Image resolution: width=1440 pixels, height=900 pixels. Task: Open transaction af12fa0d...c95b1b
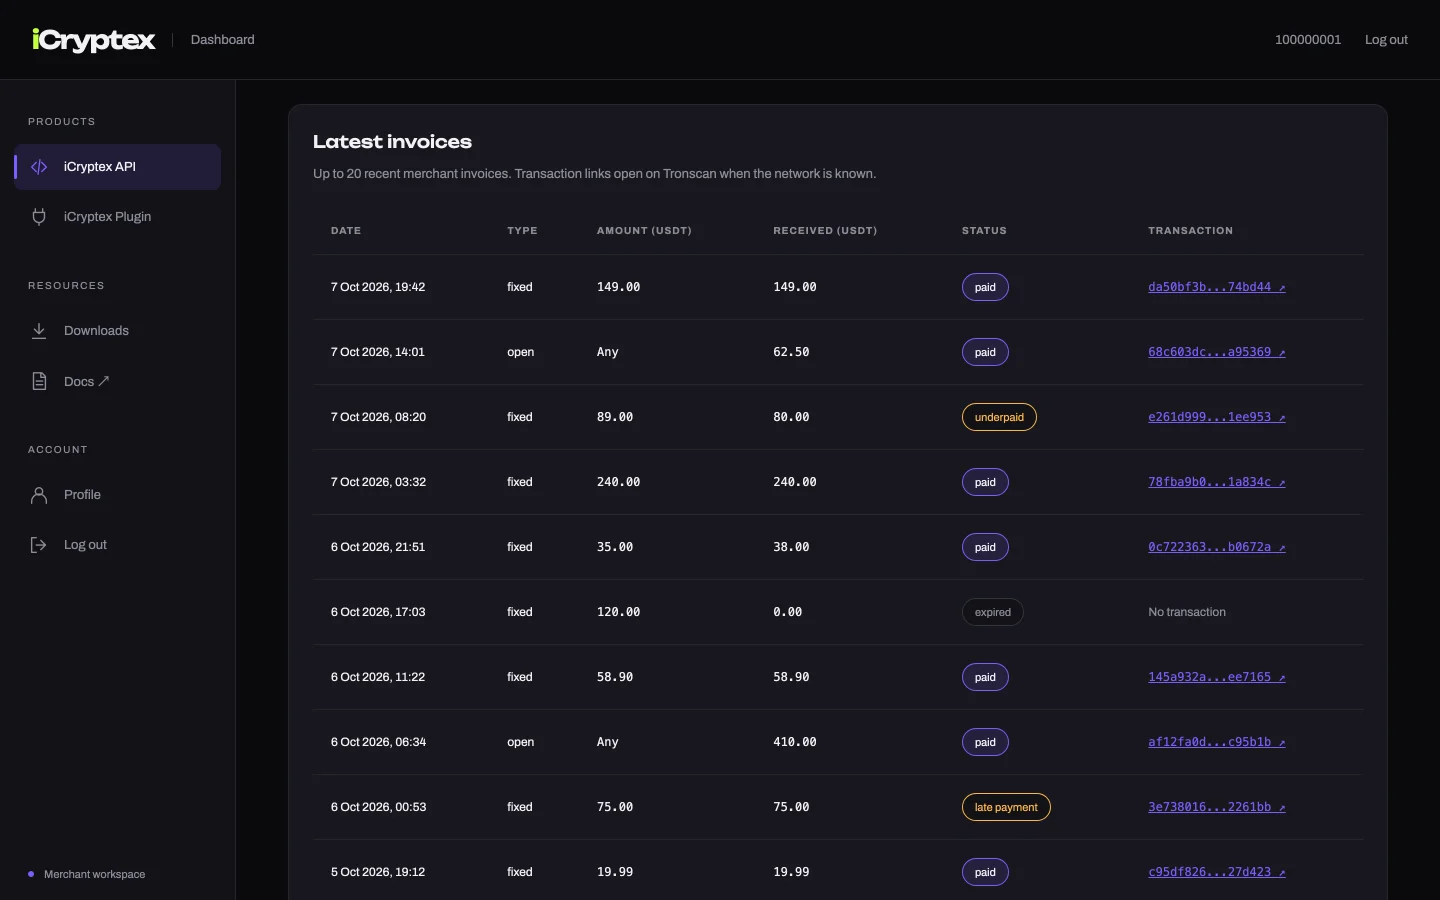[x=1217, y=742]
